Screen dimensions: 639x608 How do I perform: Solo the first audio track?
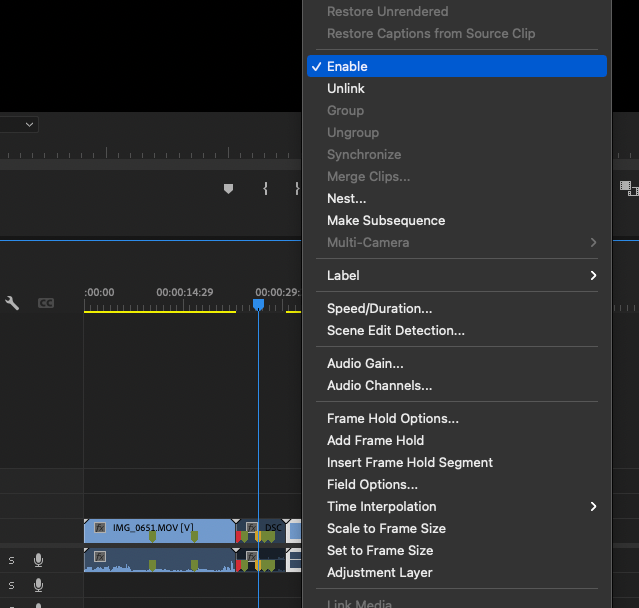coord(12,560)
